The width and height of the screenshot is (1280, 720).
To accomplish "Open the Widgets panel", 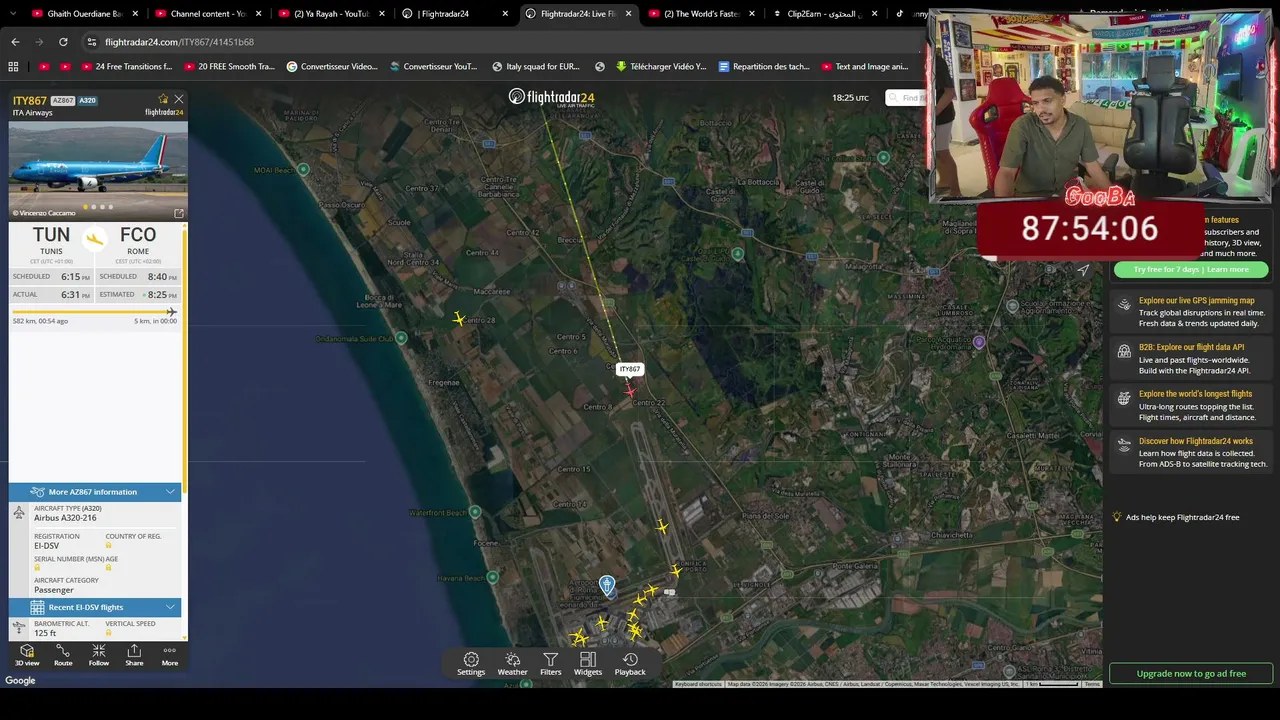I will (588, 664).
